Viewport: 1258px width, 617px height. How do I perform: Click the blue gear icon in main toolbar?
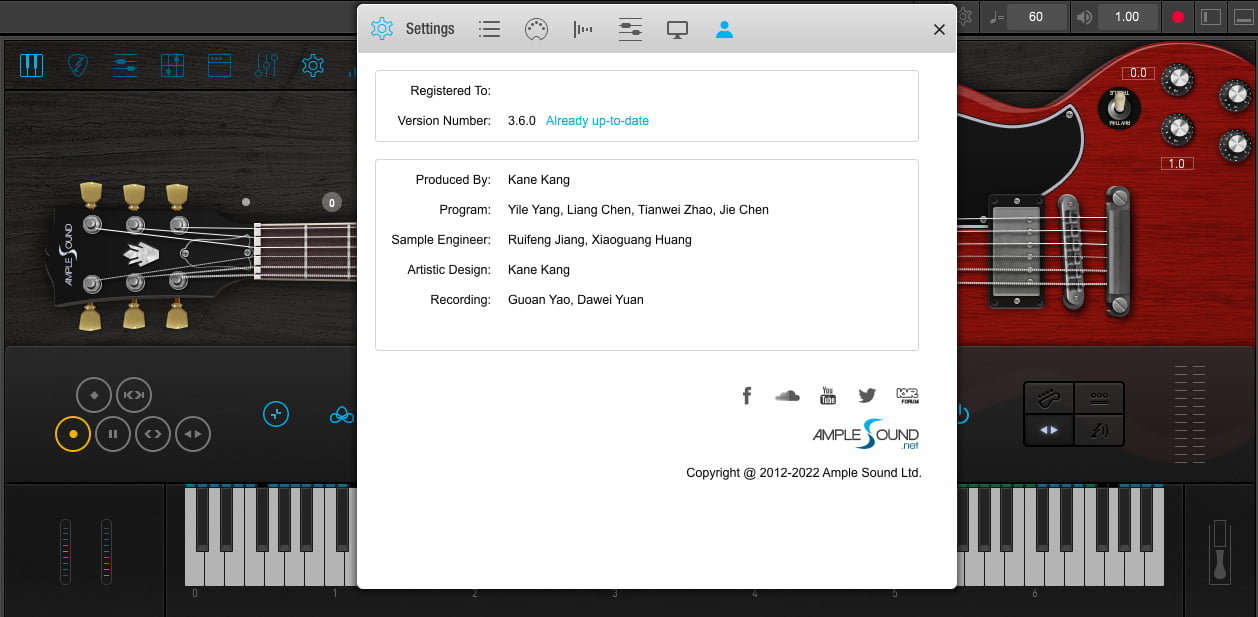pos(313,66)
